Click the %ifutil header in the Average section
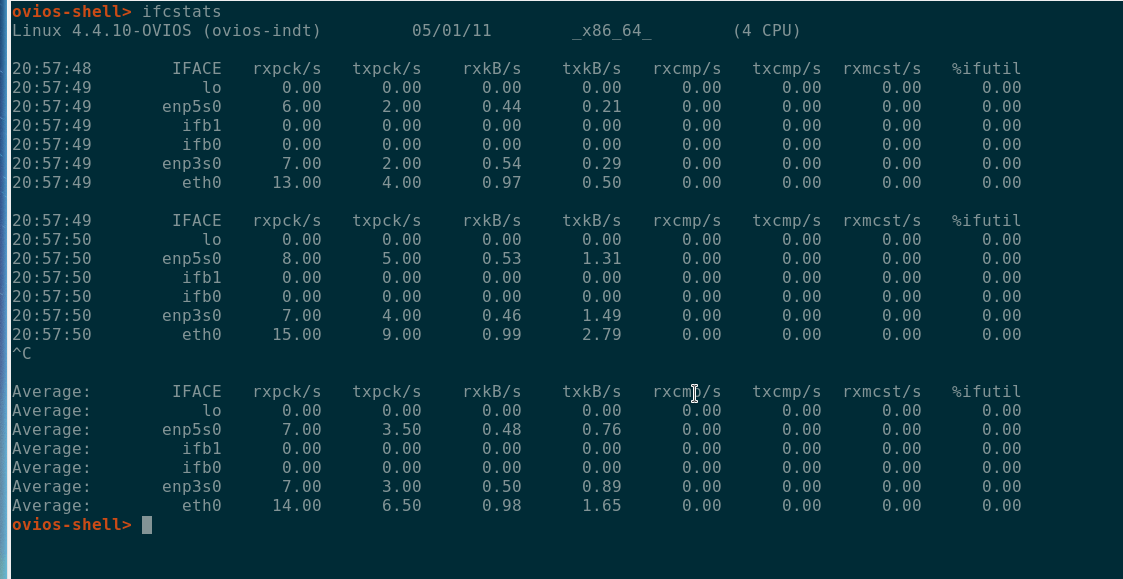Image resolution: width=1123 pixels, height=579 pixels. click(986, 392)
